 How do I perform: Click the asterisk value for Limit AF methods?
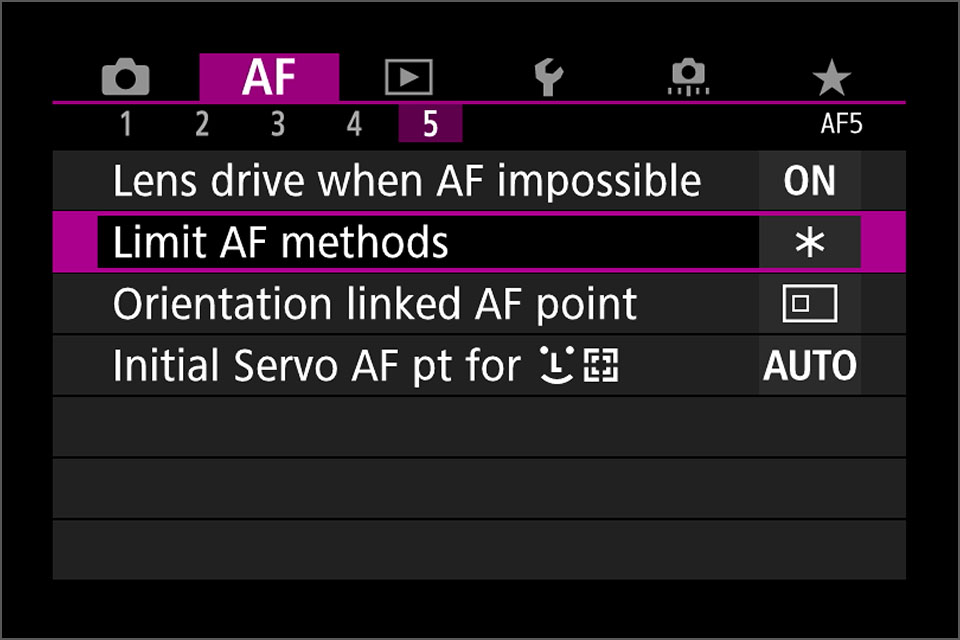click(809, 242)
